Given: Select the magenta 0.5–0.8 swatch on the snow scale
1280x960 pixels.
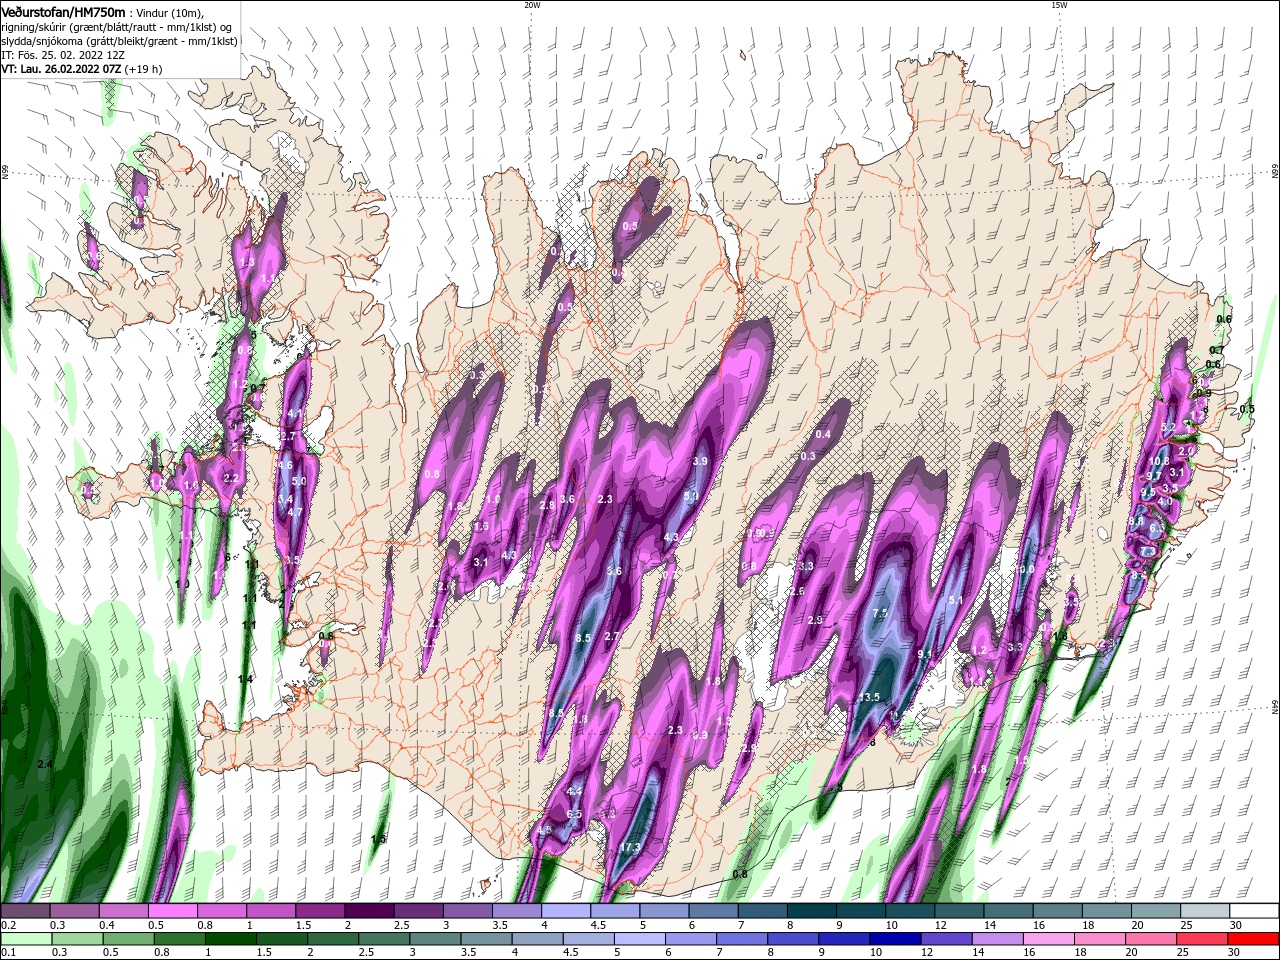Looking at the screenshot, I should pyautogui.click(x=172, y=912).
